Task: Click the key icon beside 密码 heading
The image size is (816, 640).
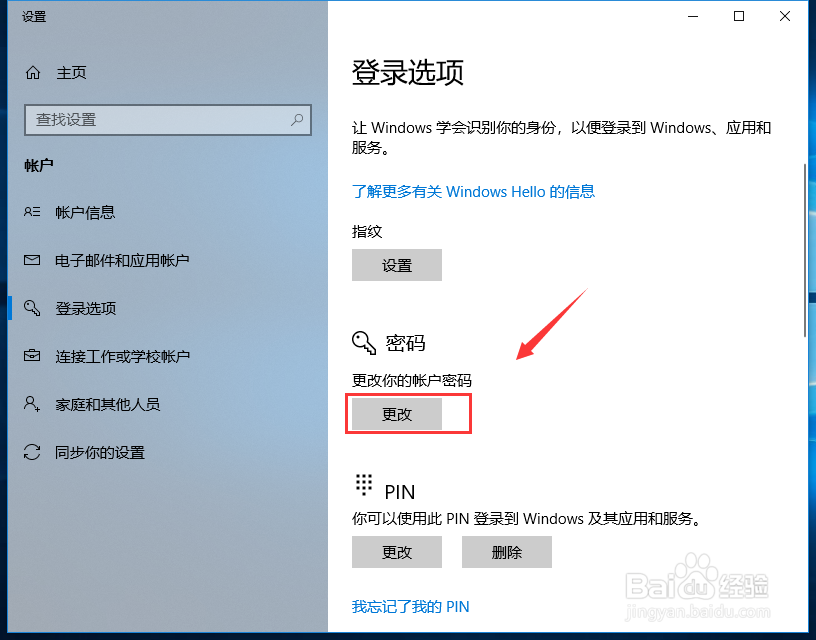Action: point(364,343)
